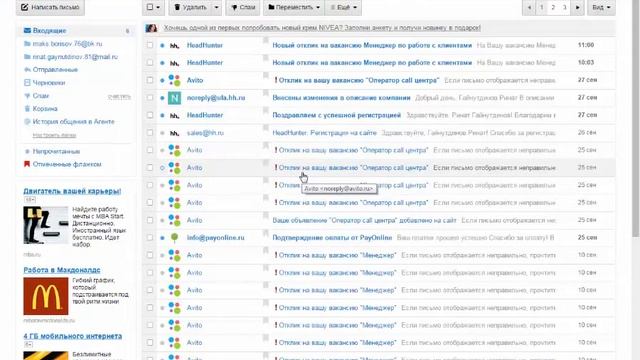Click the Удалить button
Image resolution: width=640 pixels, height=360 pixels.
tap(190, 7)
